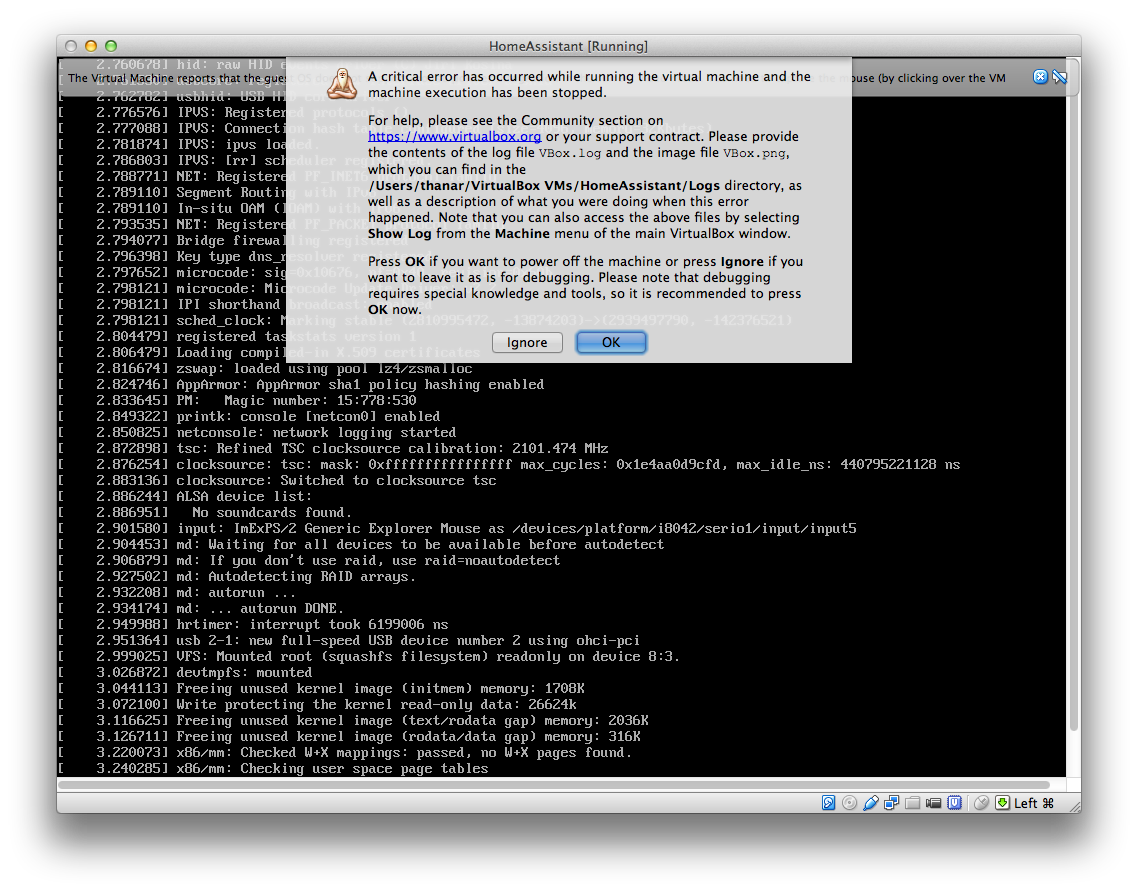Open the shared folders indicator
This screenshot has width=1138, height=892.
click(x=913, y=803)
